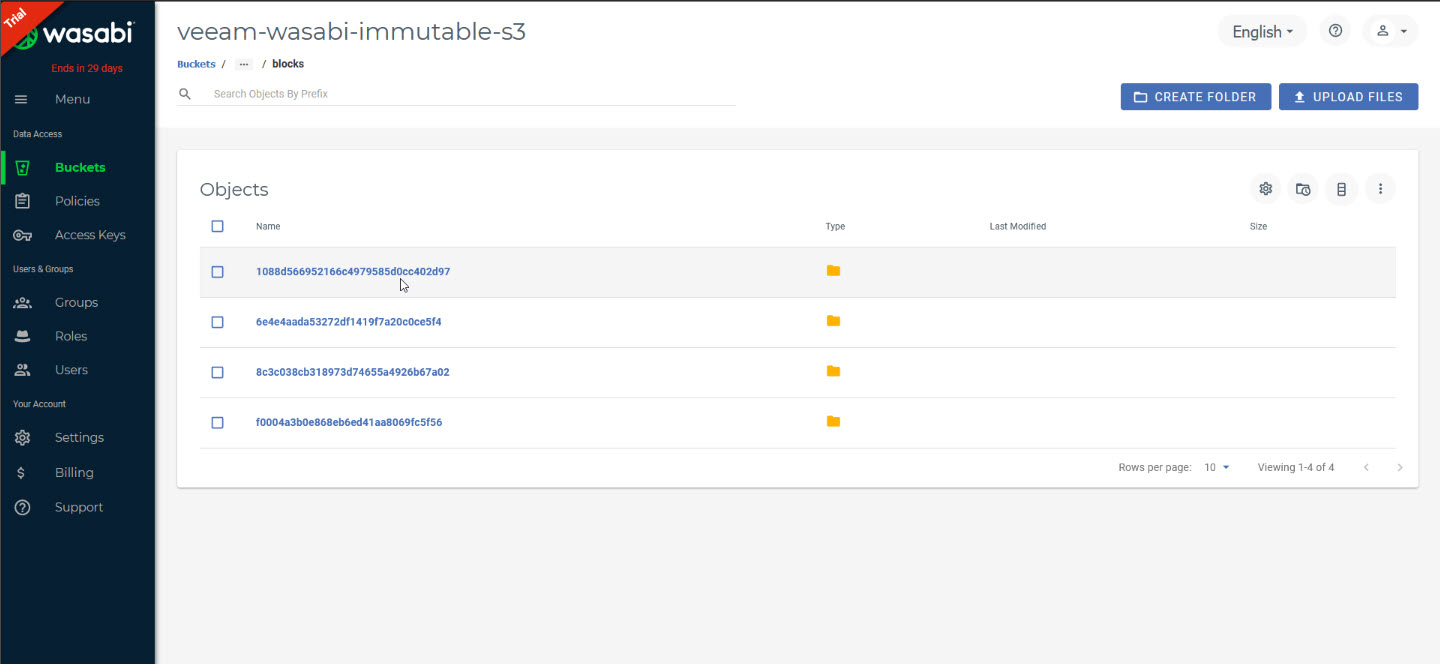
Task: Open Policies in the sidebar menu
Action: tap(77, 201)
